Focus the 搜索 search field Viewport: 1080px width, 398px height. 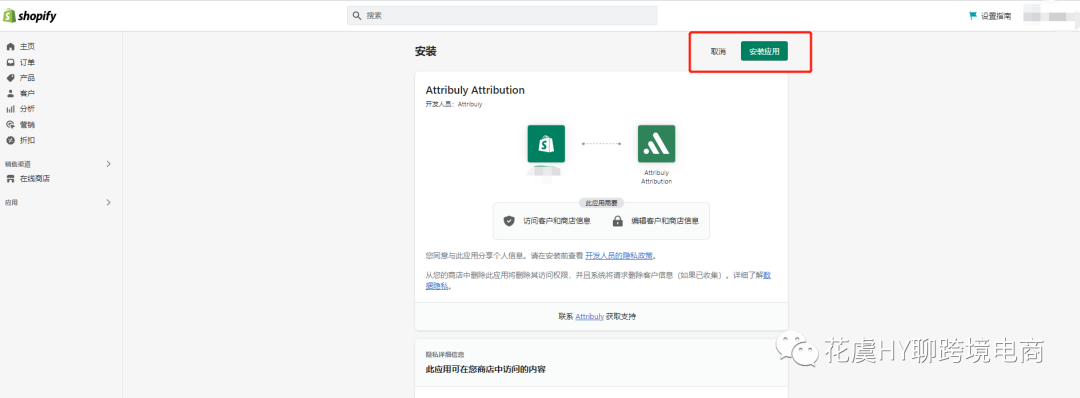click(502, 15)
